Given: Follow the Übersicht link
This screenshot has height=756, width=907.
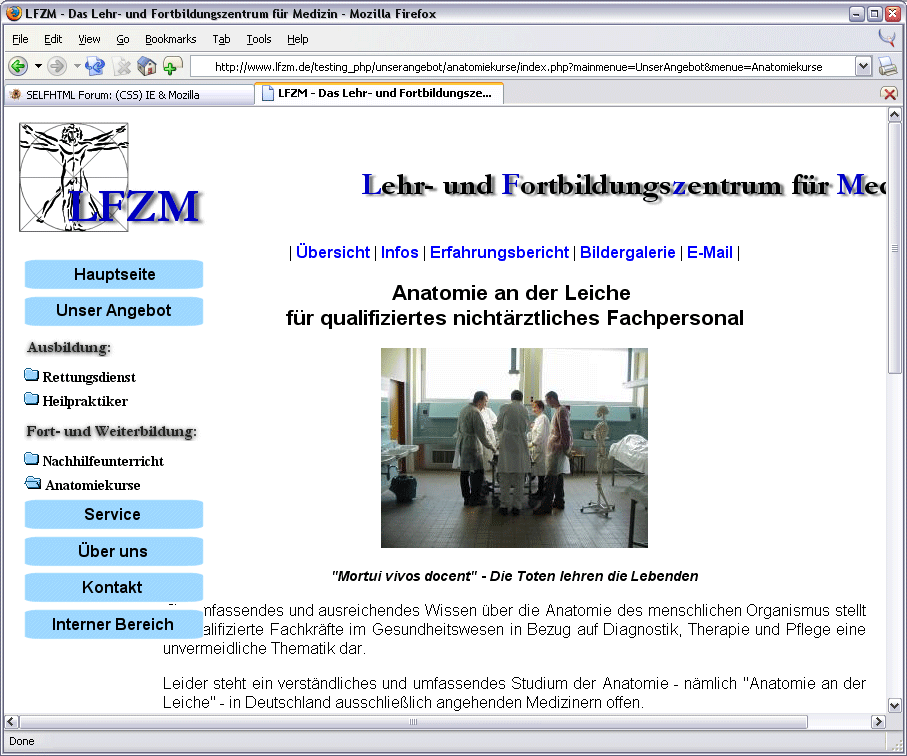Looking at the screenshot, I should (333, 252).
